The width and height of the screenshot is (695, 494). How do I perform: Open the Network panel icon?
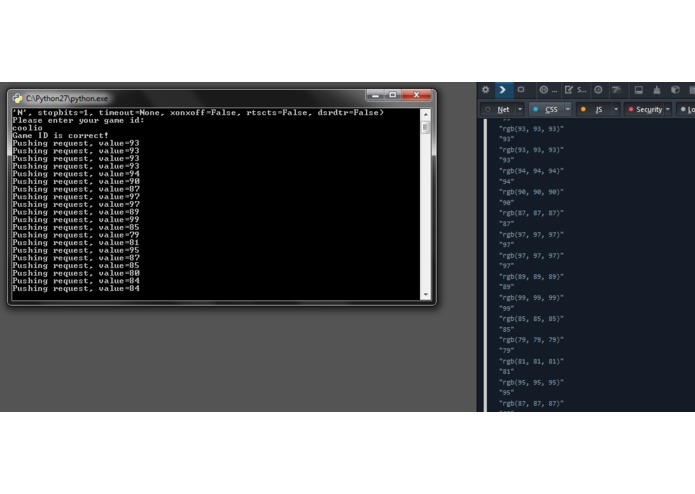[x=617, y=90]
